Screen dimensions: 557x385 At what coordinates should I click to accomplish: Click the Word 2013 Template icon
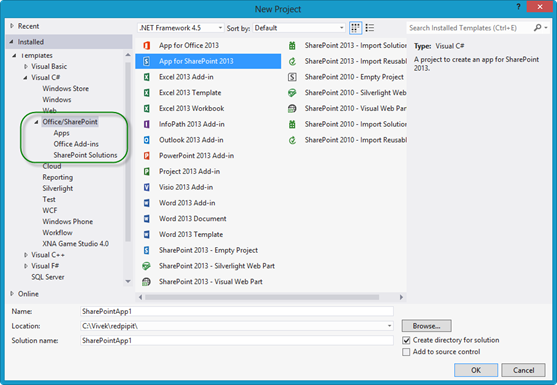[146, 234]
